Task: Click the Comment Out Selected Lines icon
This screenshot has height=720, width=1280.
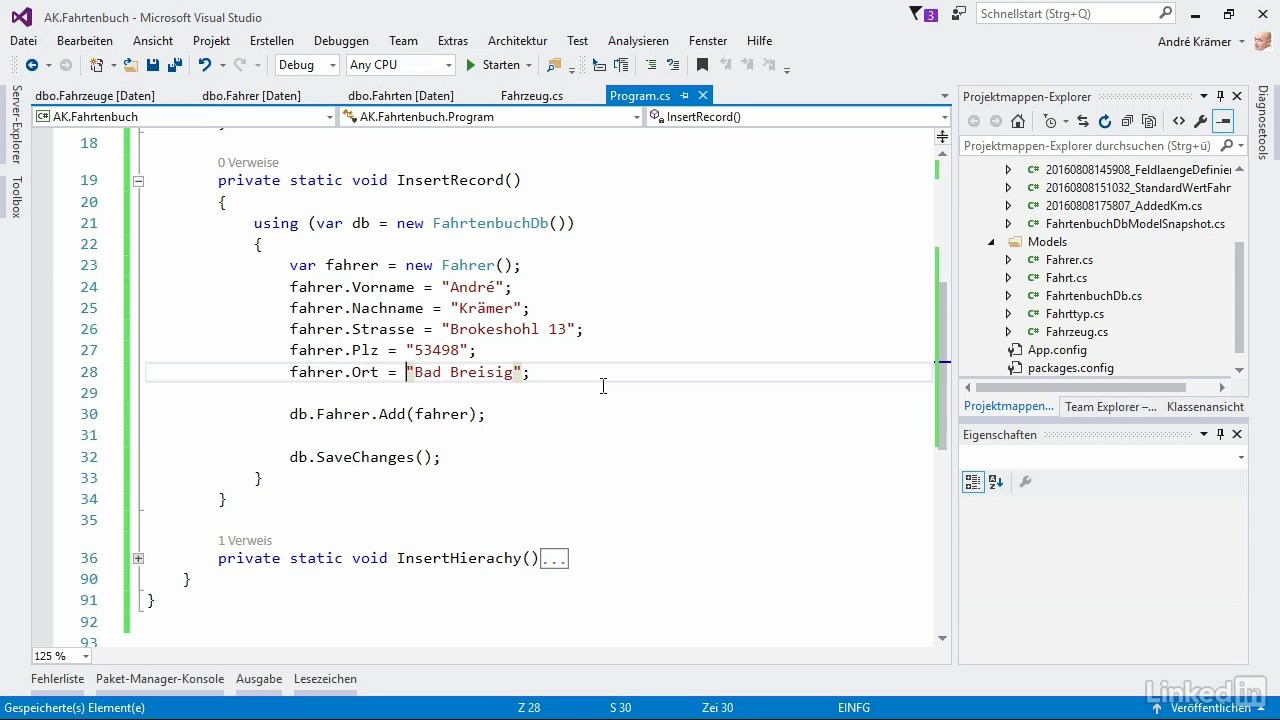Action: coord(651,65)
